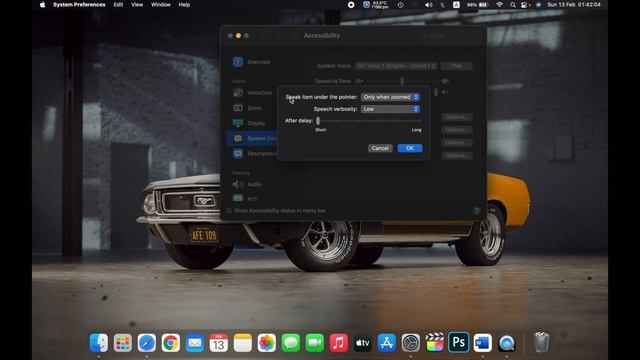Image resolution: width=640 pixels, height=360 pixels.
Task: Open Launchpad from the Dock
Action: tap(122, 343)
